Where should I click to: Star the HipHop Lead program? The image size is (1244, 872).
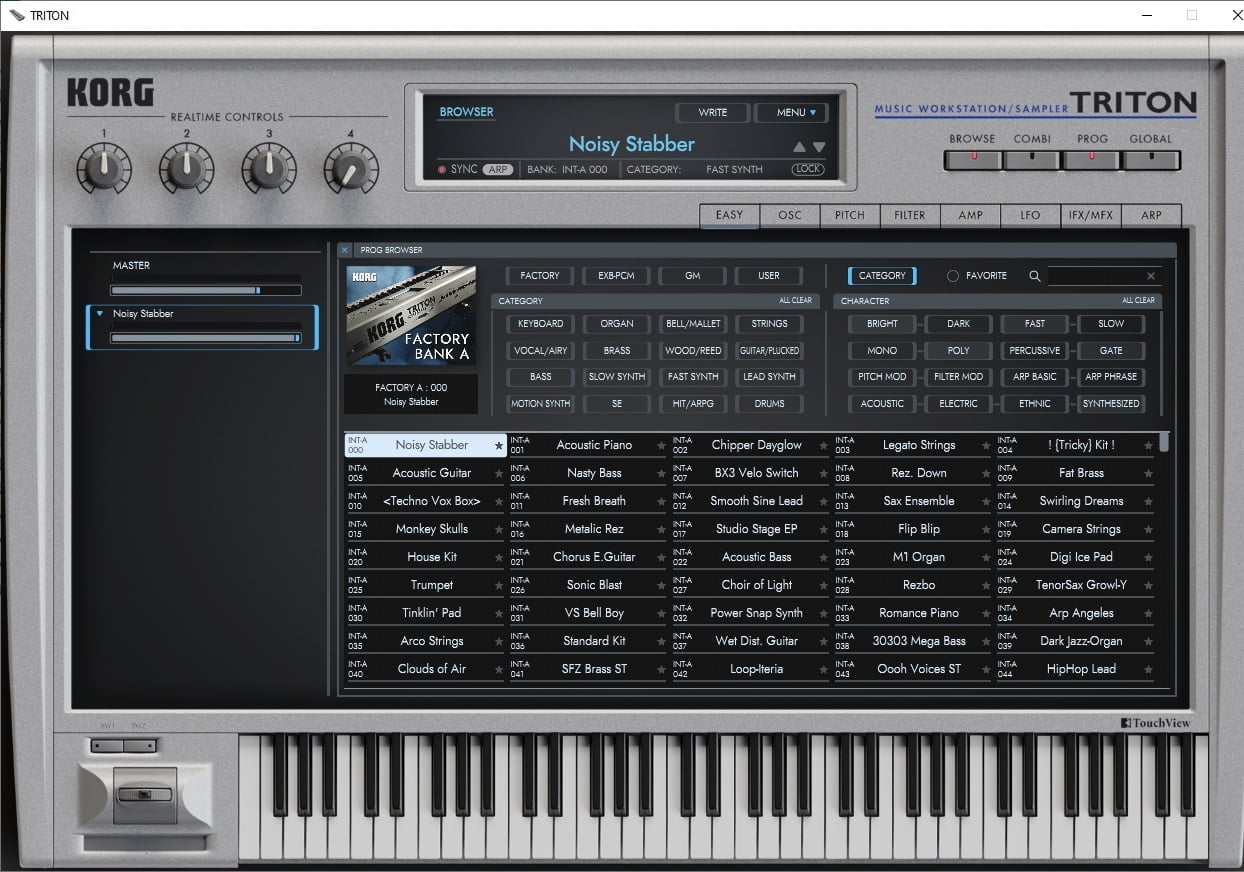click(x=1149, y=670)
